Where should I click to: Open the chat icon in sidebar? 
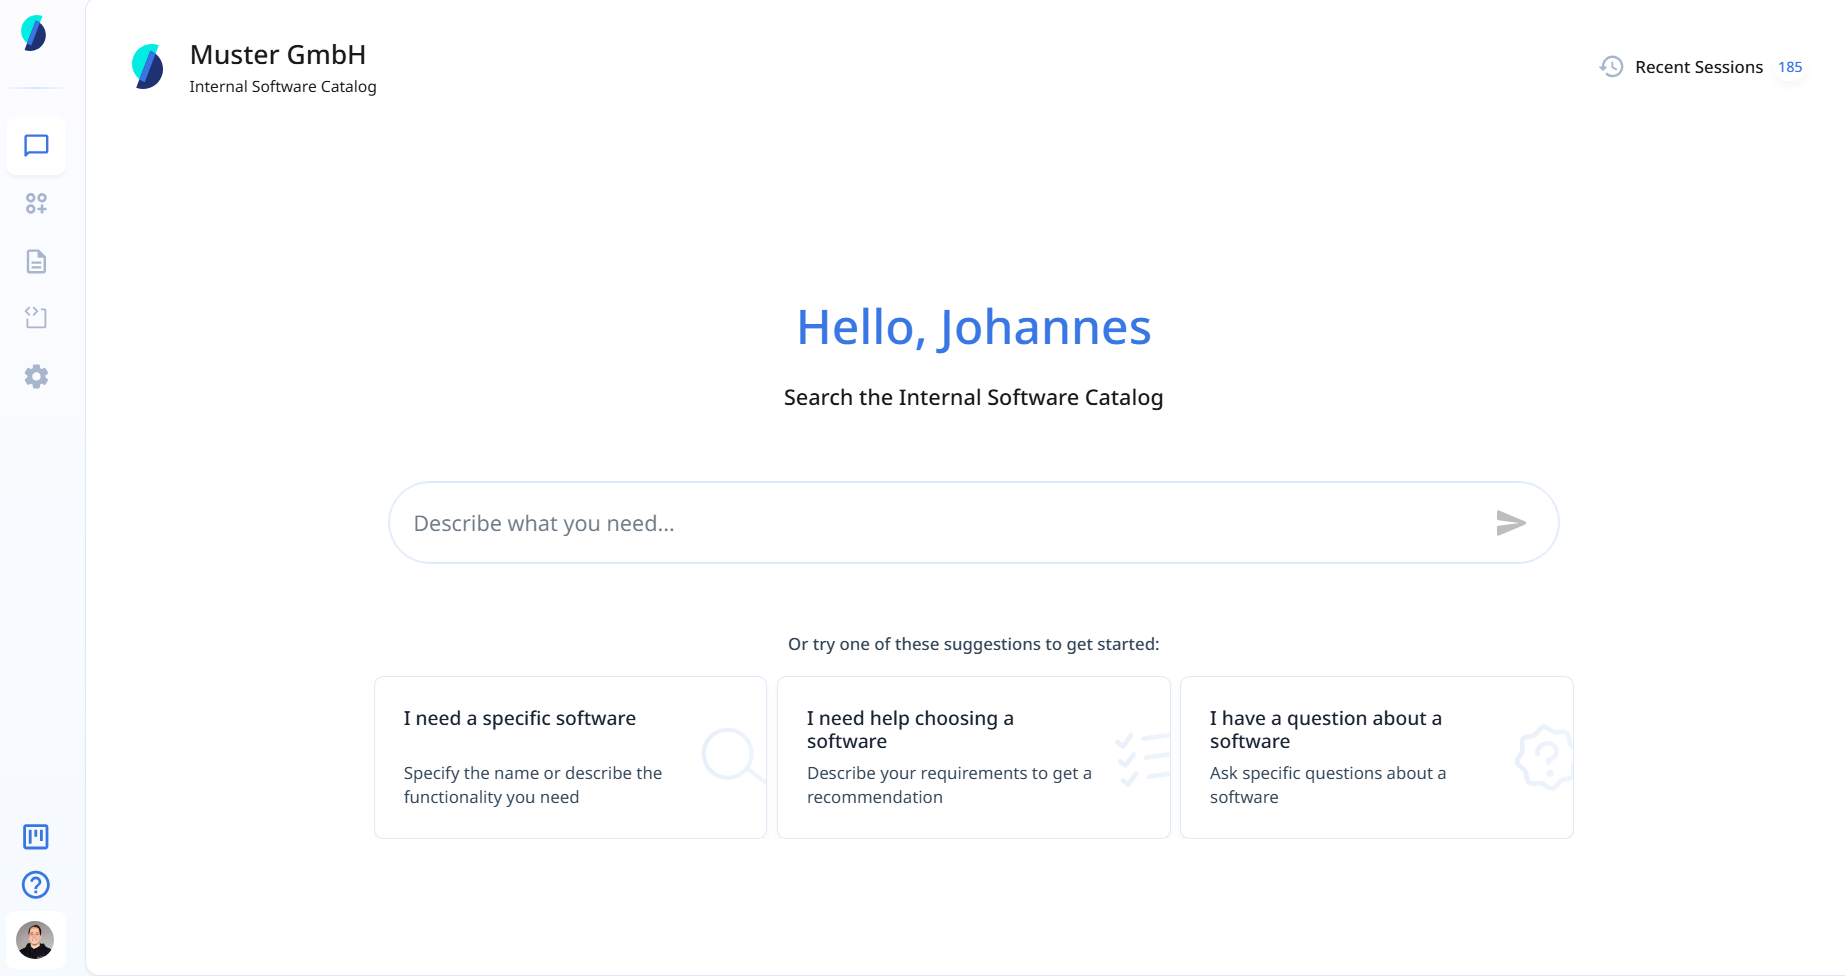36,146
